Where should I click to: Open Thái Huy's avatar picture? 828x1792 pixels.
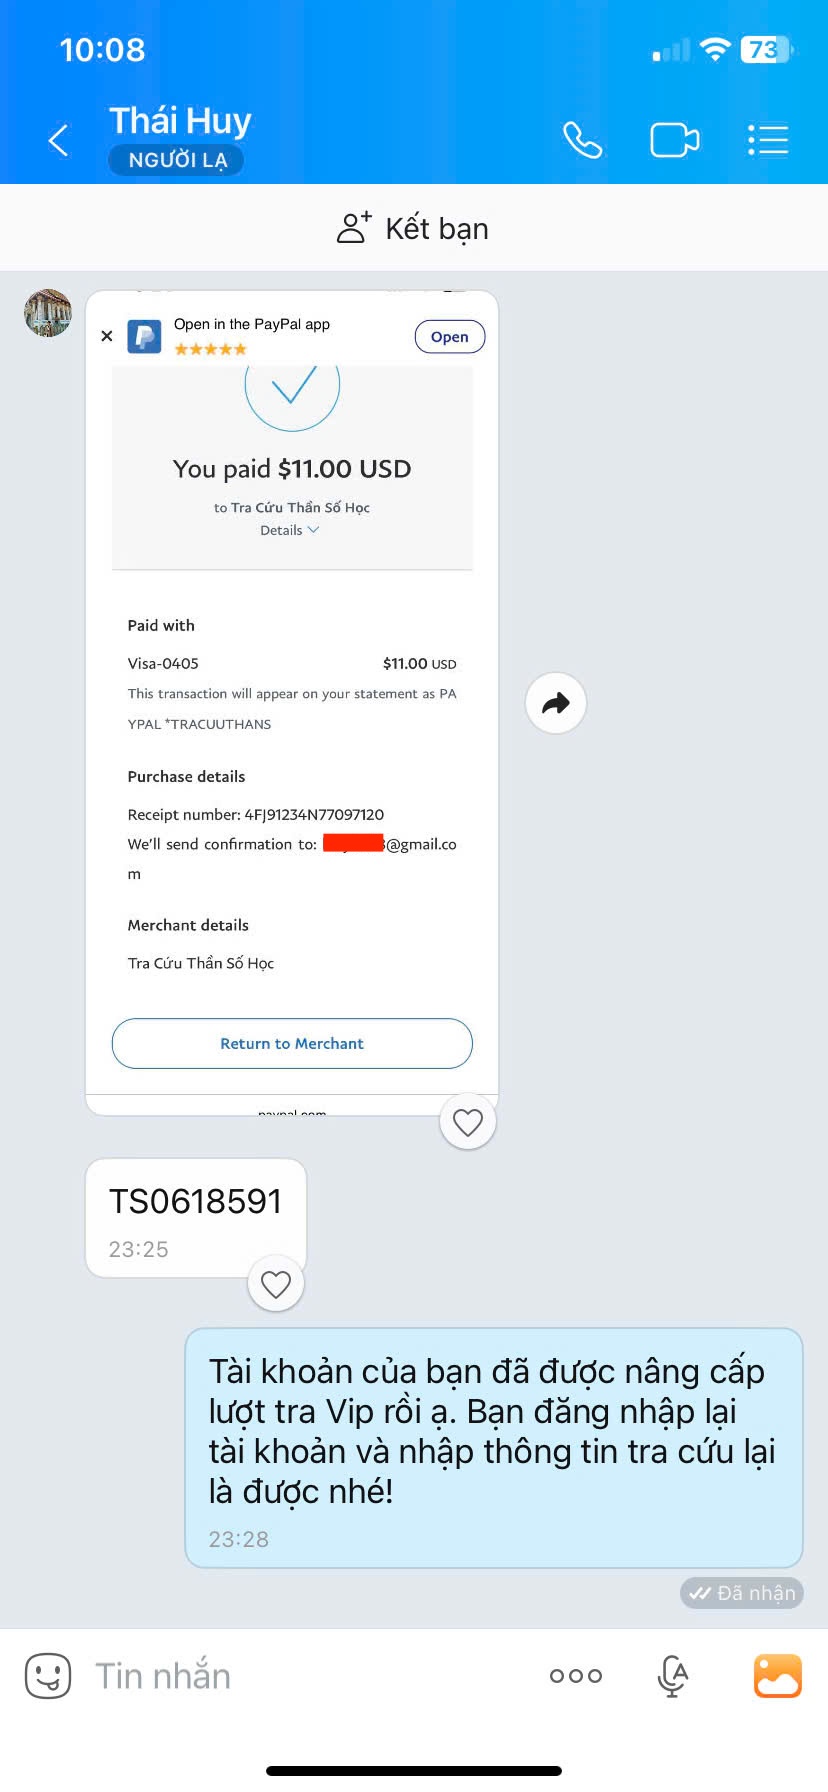pos(48,313)
